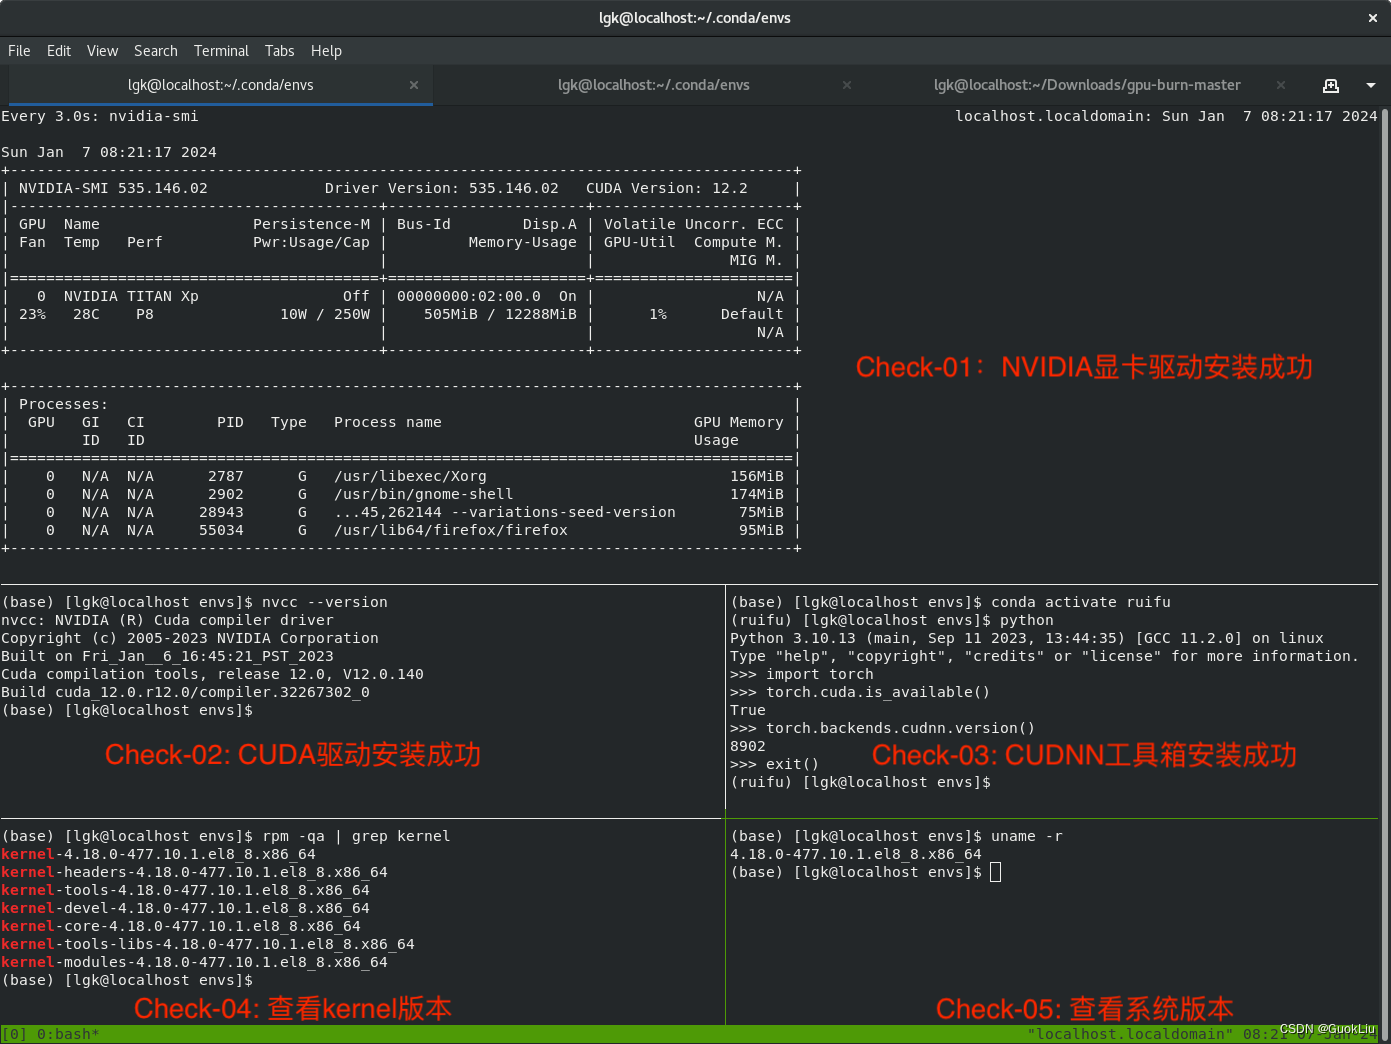Screen dimensions: 1391x1044
Task: Close the terminal window
Action: tap(1373, 18)
